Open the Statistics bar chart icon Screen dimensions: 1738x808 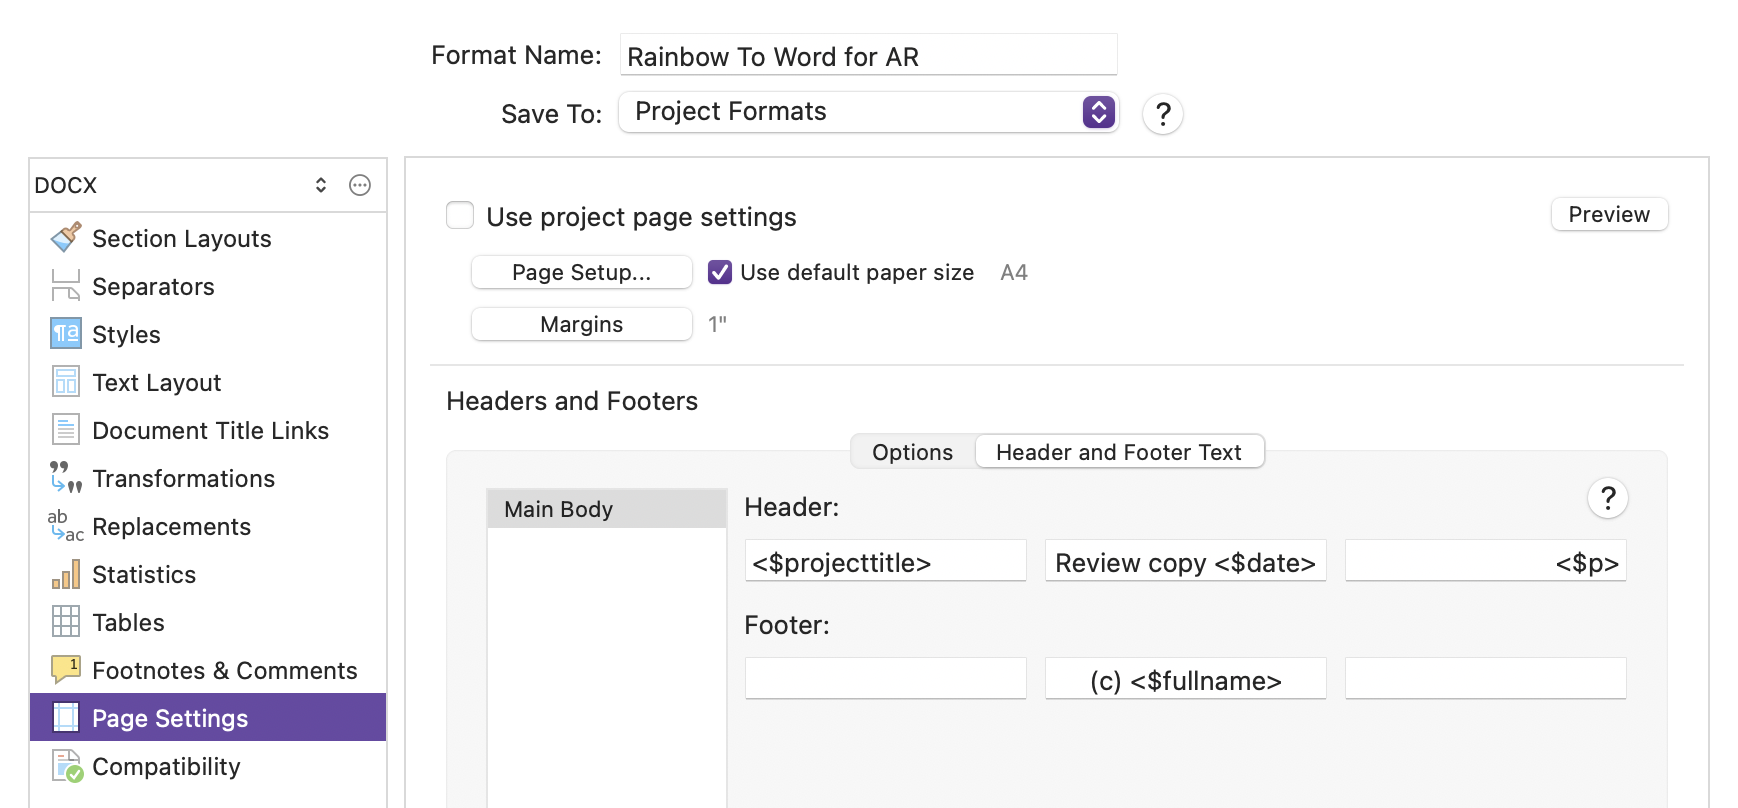pos(66,574)
